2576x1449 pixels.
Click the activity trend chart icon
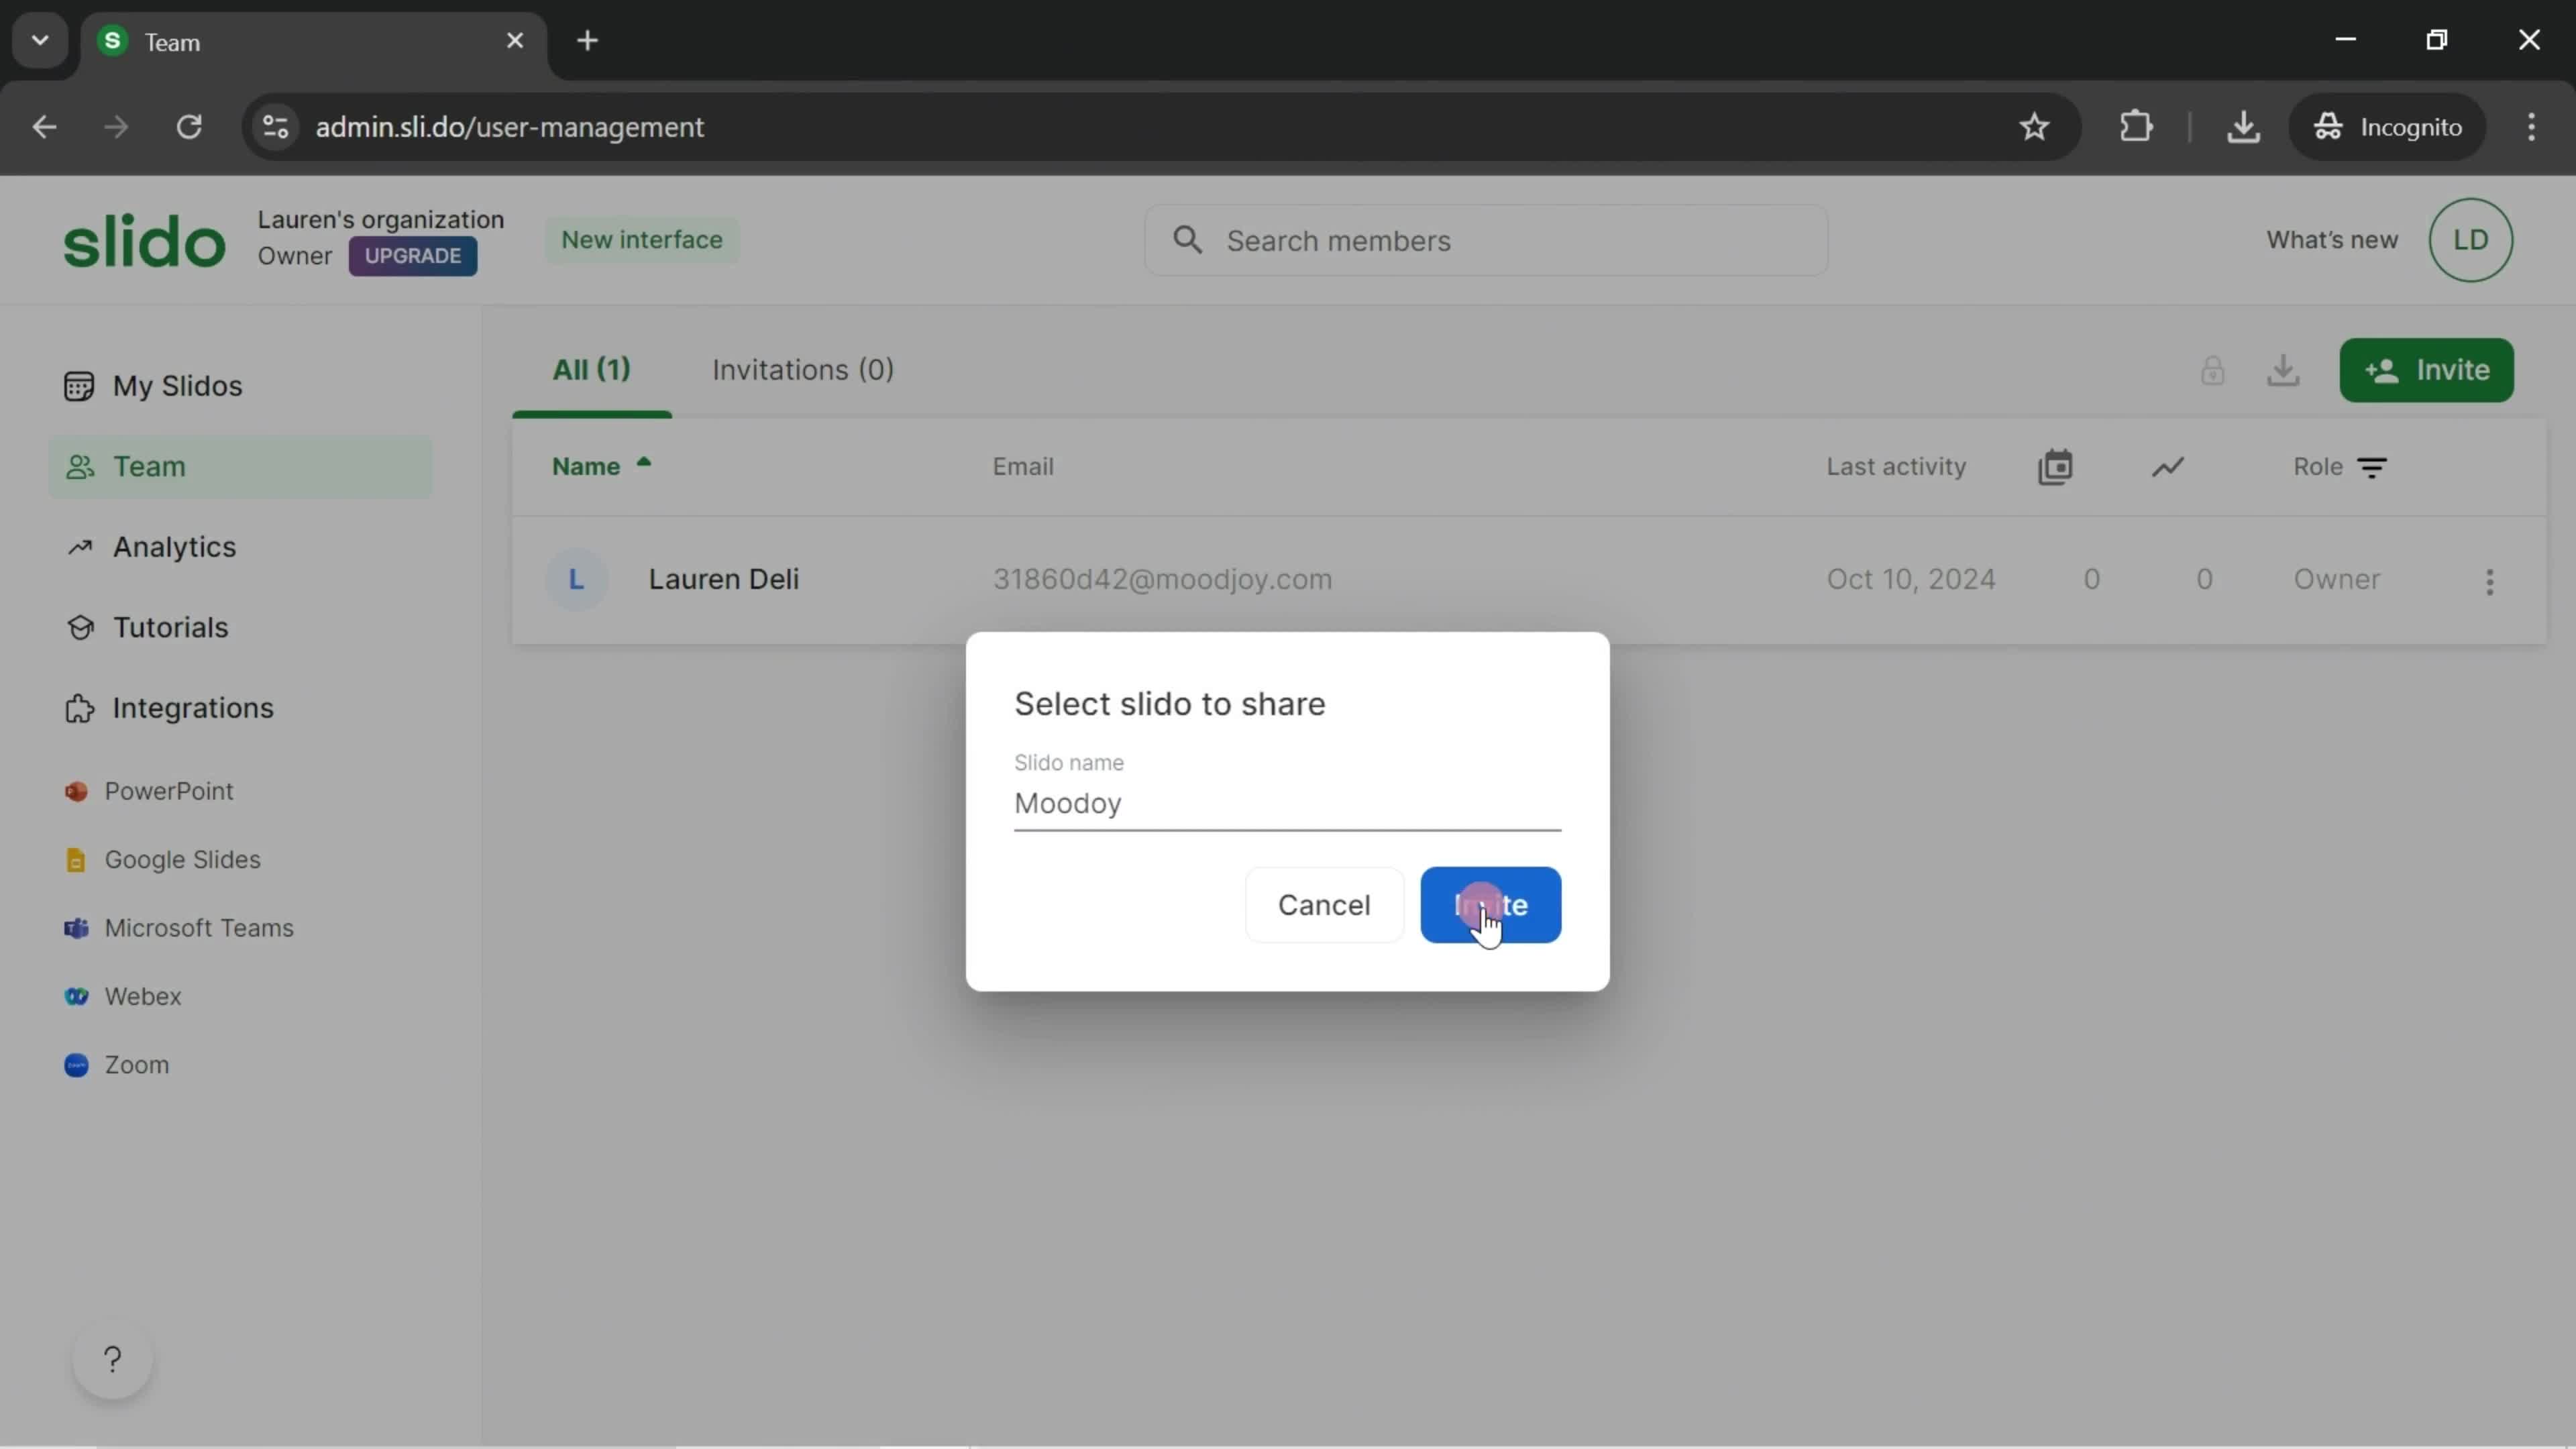pyautogui.click(x=2167, y=466)
